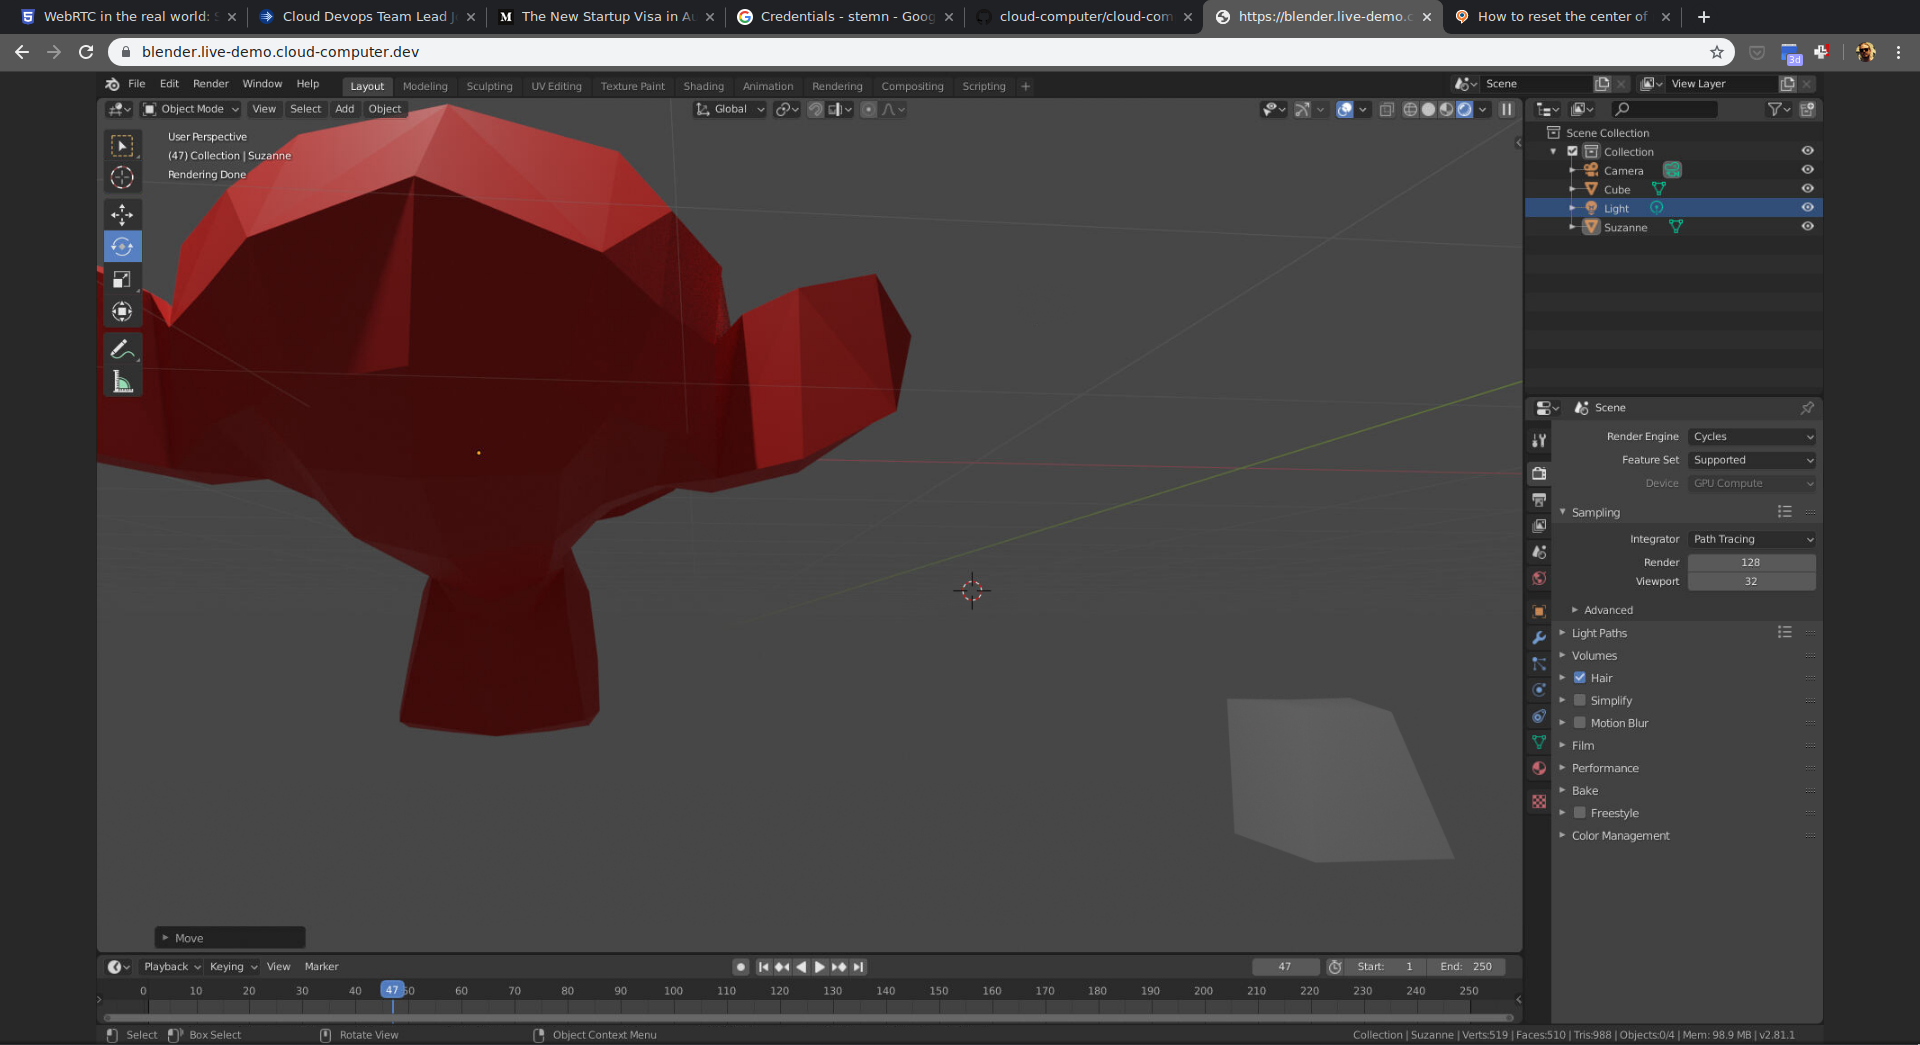Open the Object Mode dropdown
The height and width of the screenshot is (1045, 1920).
[x=191, y=109]
